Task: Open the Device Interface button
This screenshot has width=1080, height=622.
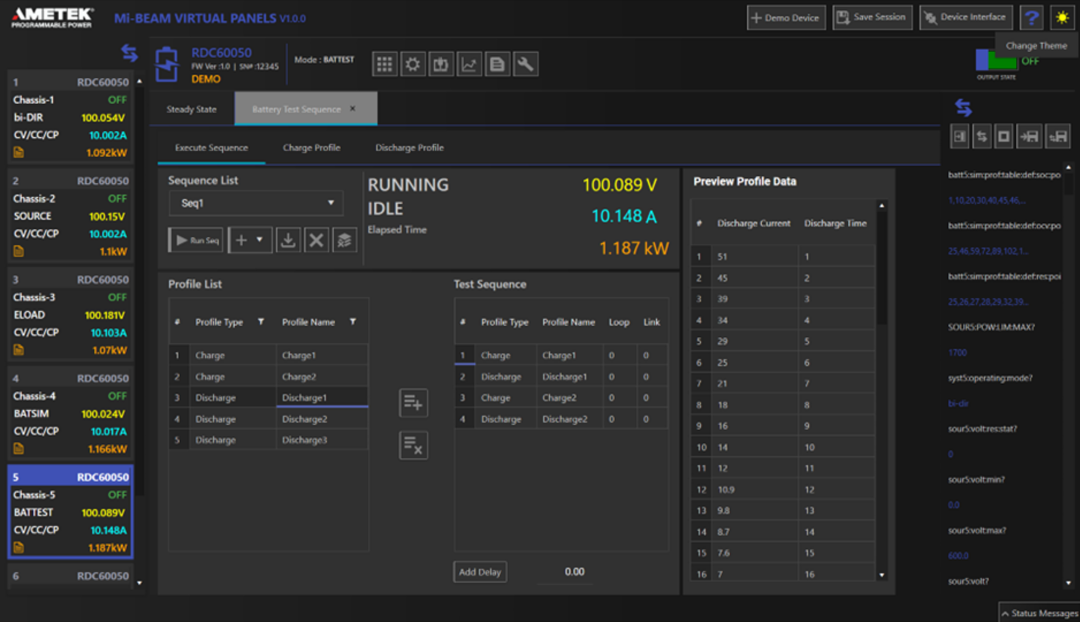Action: point(966,17)
